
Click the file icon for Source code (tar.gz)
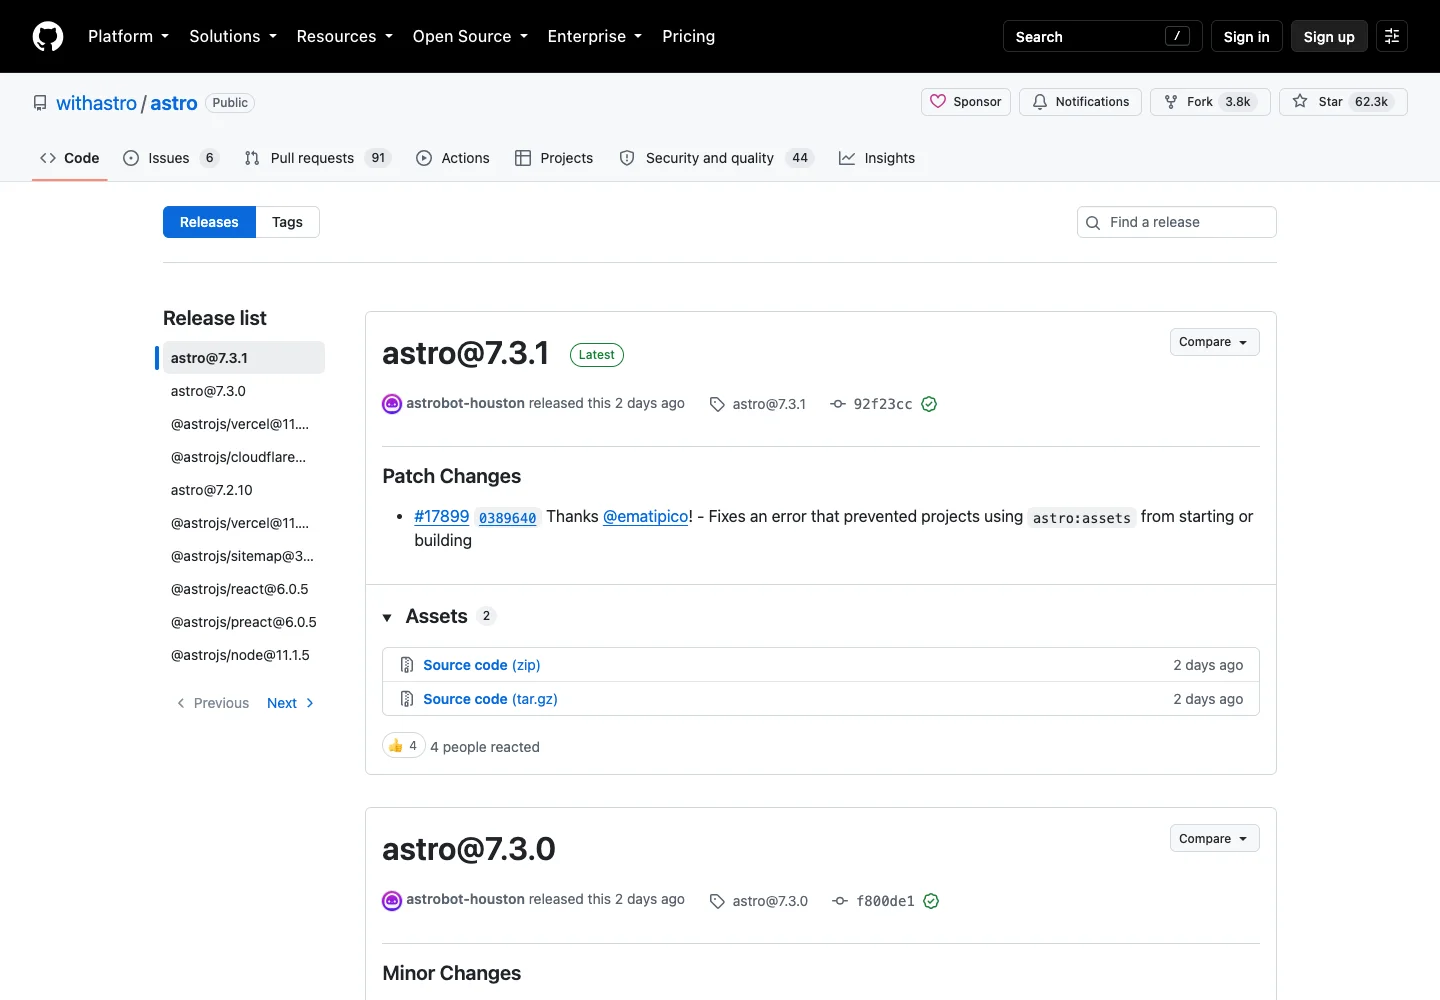click(407, 699)
